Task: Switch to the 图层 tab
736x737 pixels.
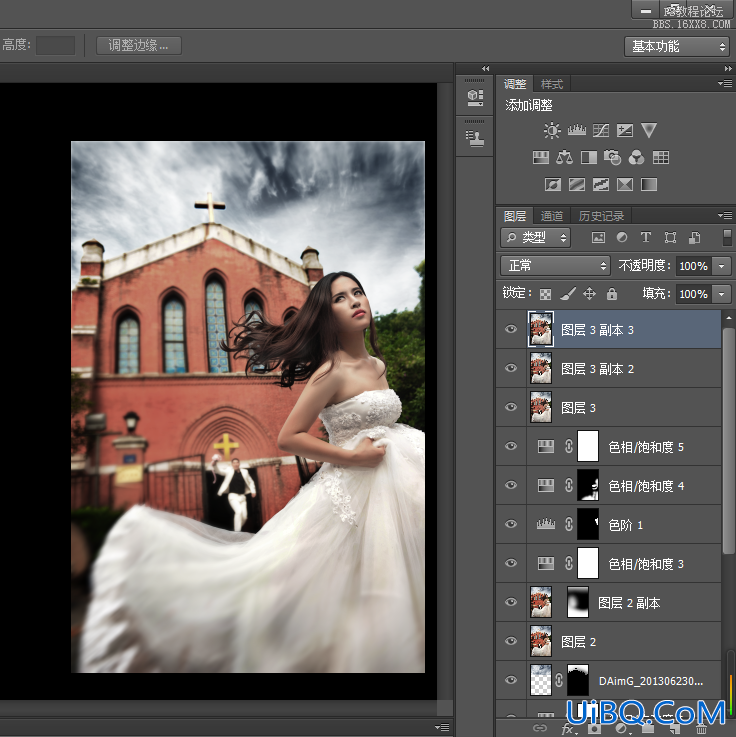Action: (x=515, y=216)
